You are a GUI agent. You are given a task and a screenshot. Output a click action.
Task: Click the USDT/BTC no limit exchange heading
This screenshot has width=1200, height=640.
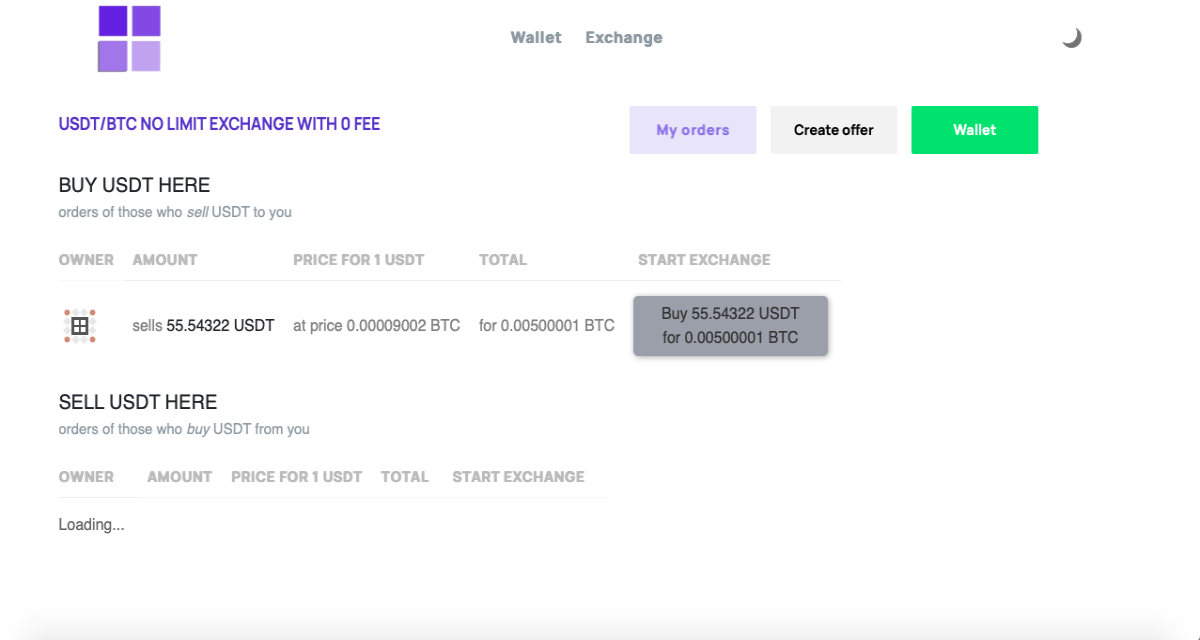[219, 125]
